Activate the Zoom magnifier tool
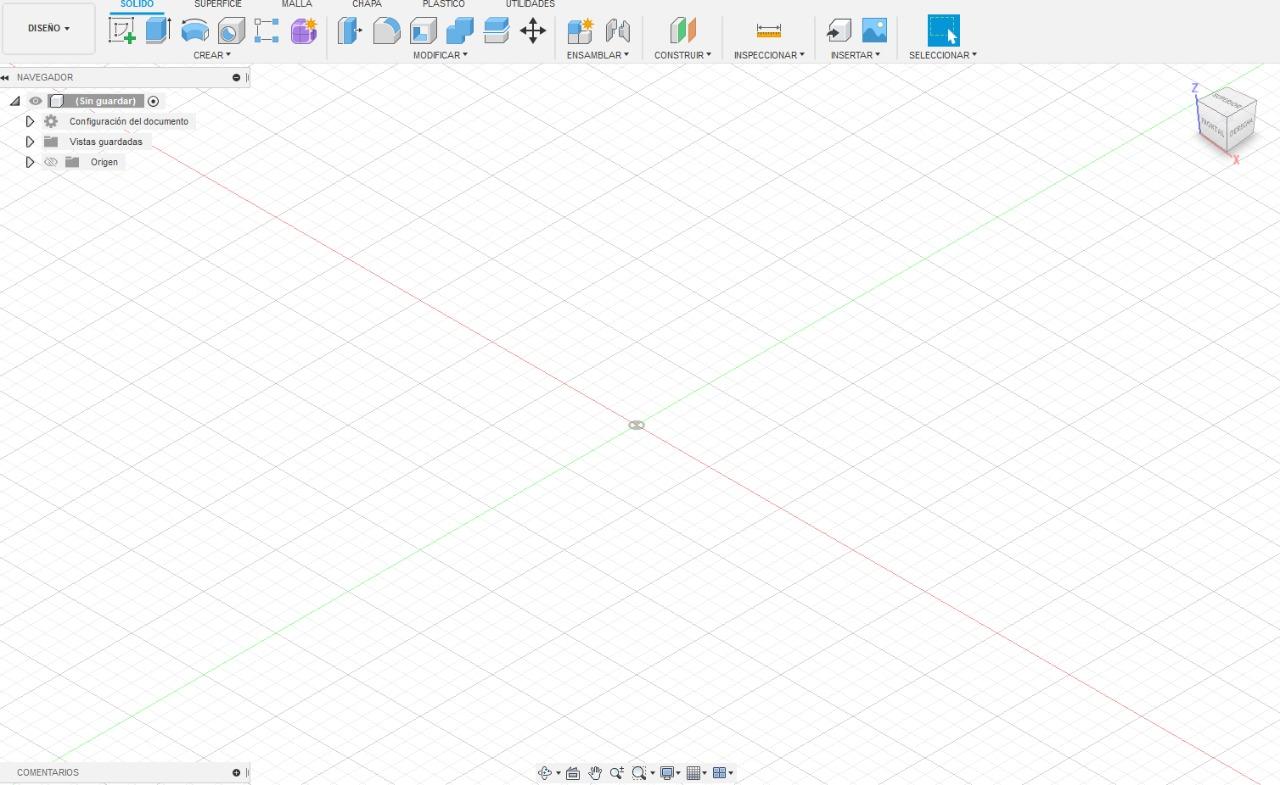Image resolution: width=1280 pixels, height=785 pixels. point(617,773)
